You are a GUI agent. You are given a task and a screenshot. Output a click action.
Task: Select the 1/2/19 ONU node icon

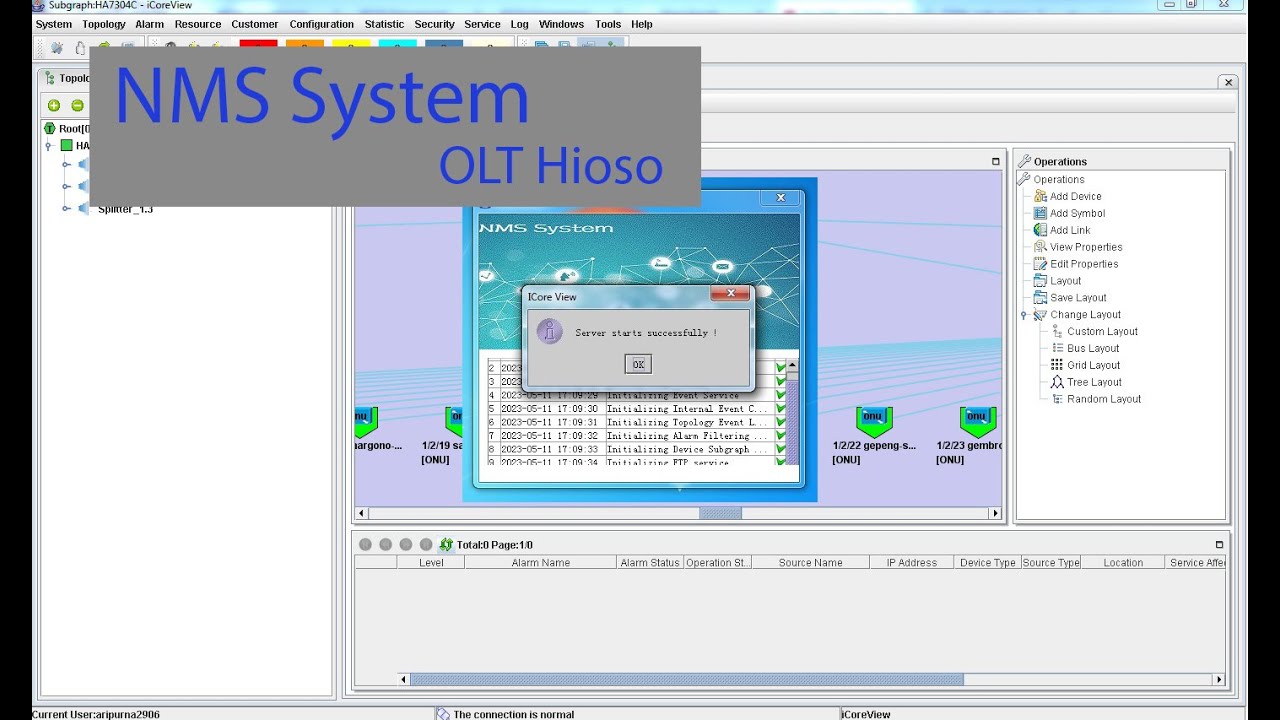tap(454, 420)
